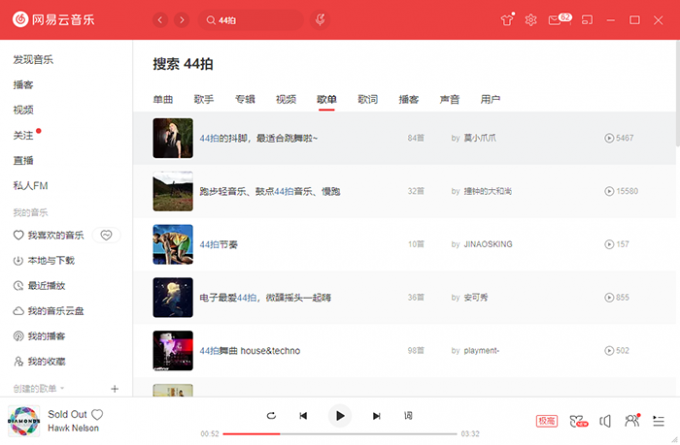Show lyrics with the 词 button
680x445 pixels.
click(408, 416)
